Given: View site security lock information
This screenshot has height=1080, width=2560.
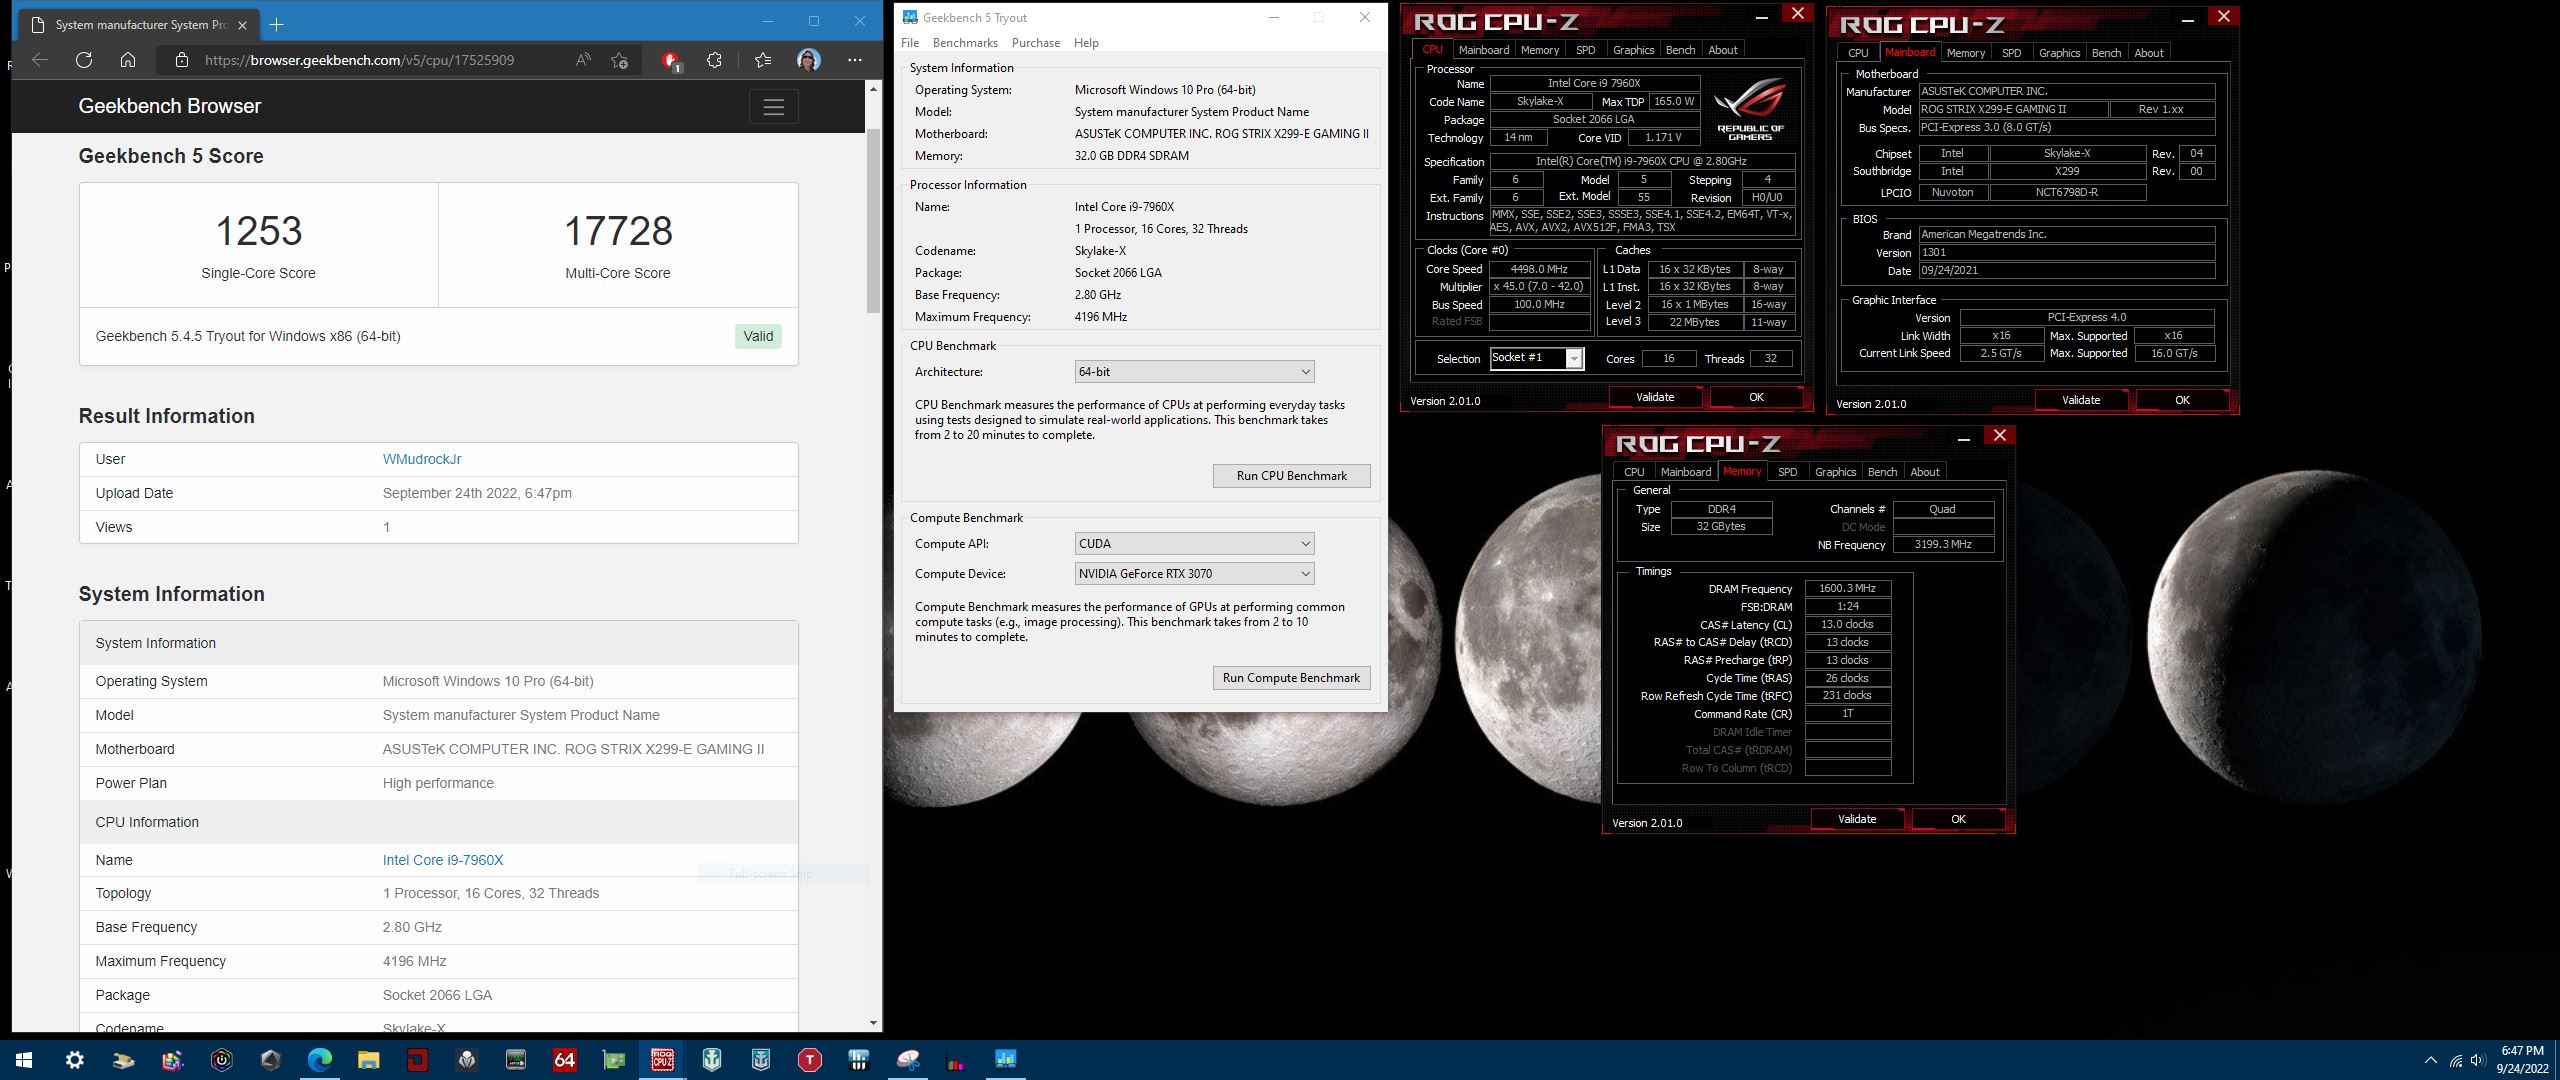Looking at the screenshot, I should pos(181,60).
